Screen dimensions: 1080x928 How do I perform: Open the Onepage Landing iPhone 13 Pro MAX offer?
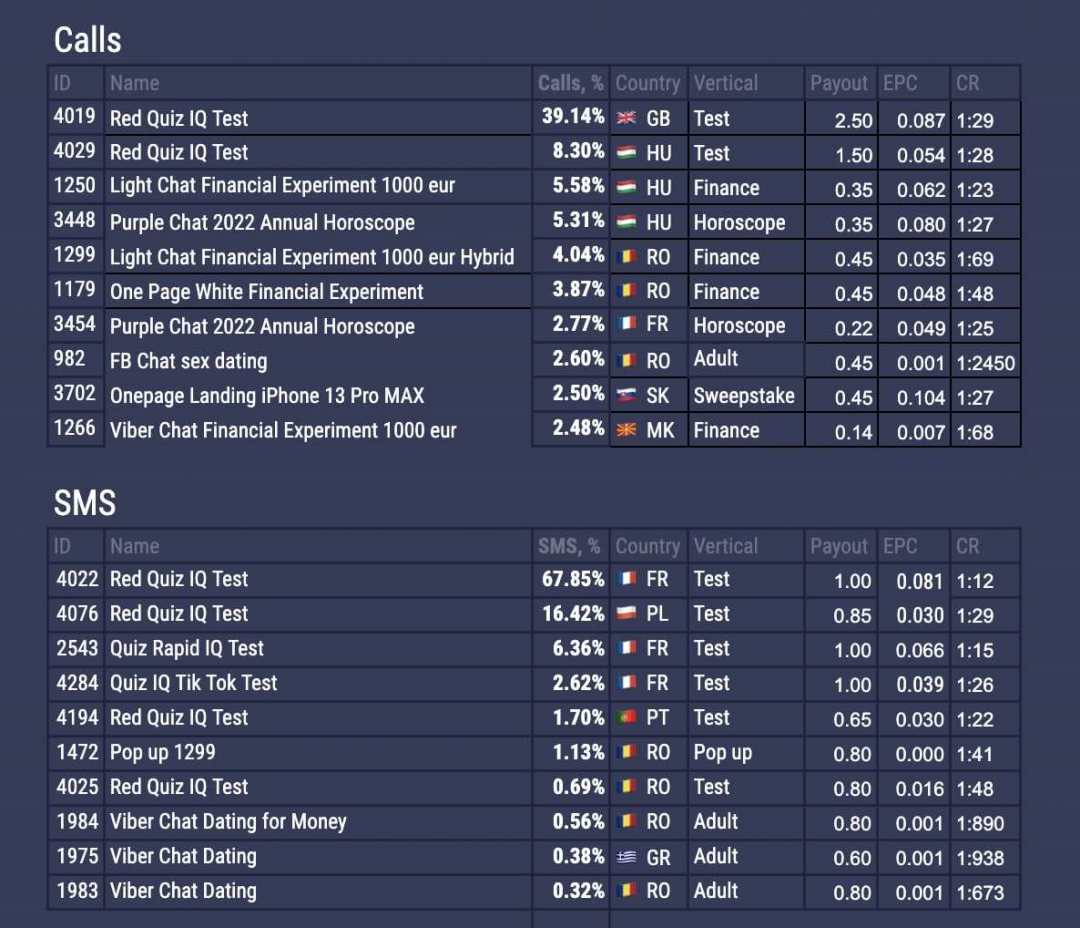(267, 396)
